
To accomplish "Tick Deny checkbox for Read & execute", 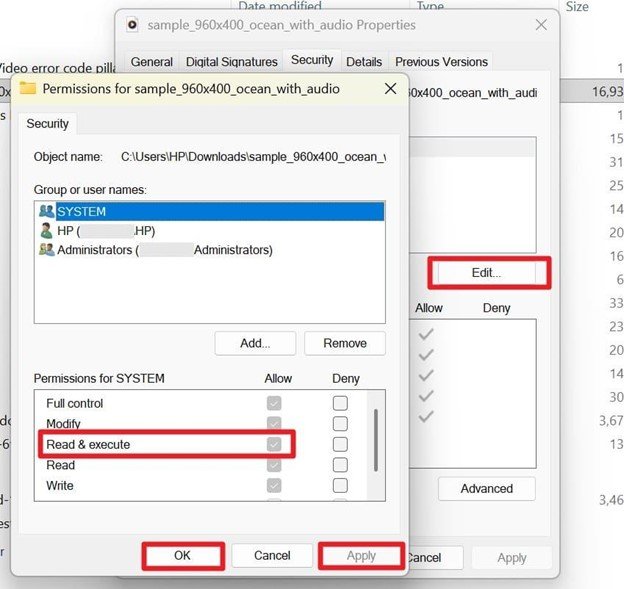I will click(x=340, y=444).
